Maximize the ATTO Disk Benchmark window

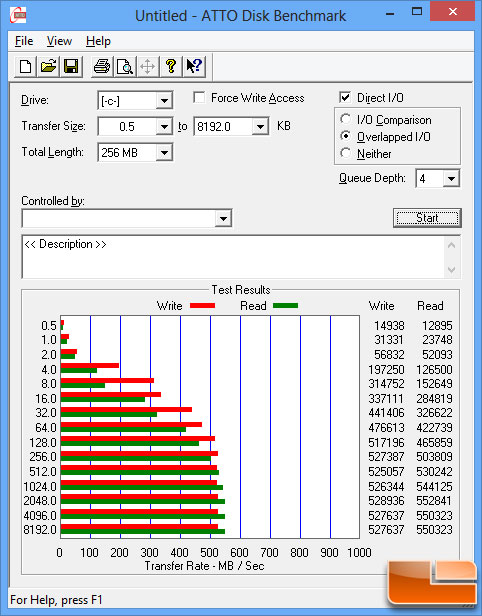417,11
